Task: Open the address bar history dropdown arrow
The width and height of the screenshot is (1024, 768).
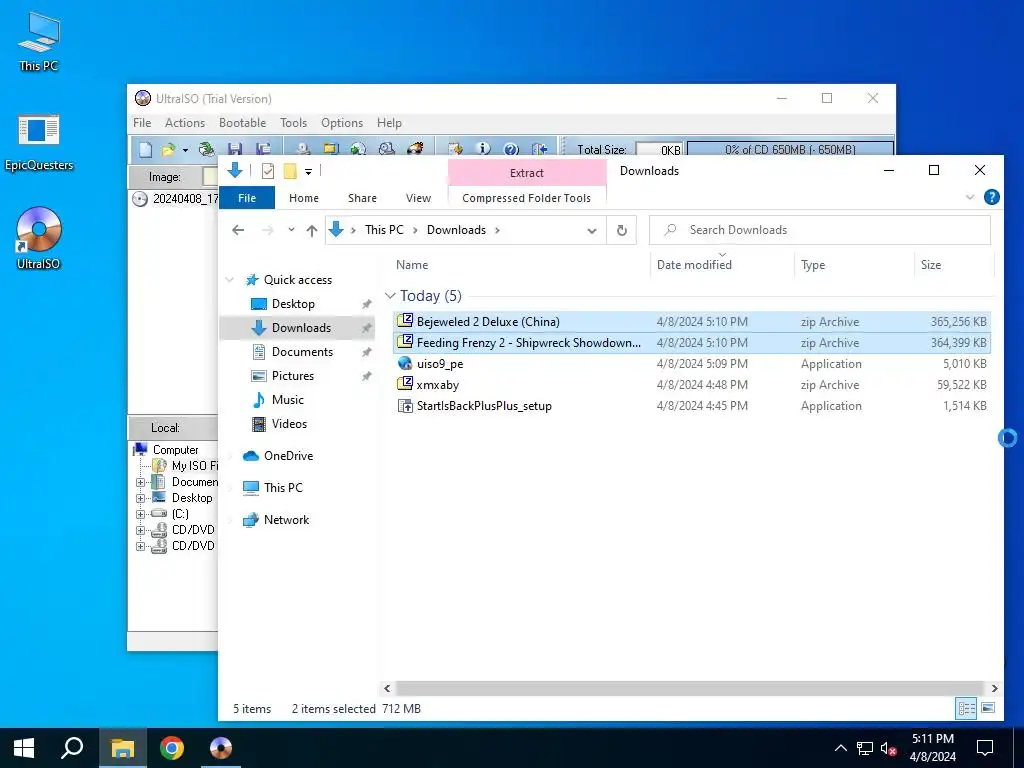Action: click(x=592, y=231)
